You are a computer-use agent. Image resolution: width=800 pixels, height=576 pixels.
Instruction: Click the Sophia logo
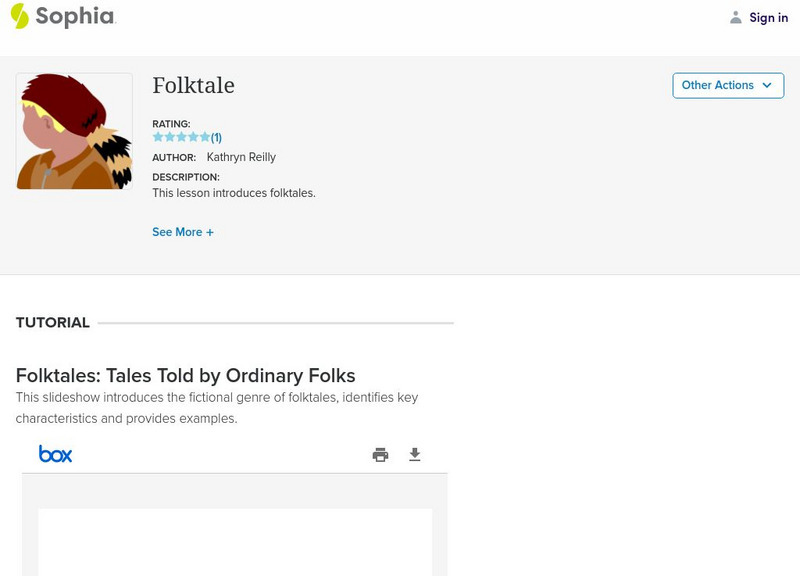pyautogui.click(x=62, y=16)
